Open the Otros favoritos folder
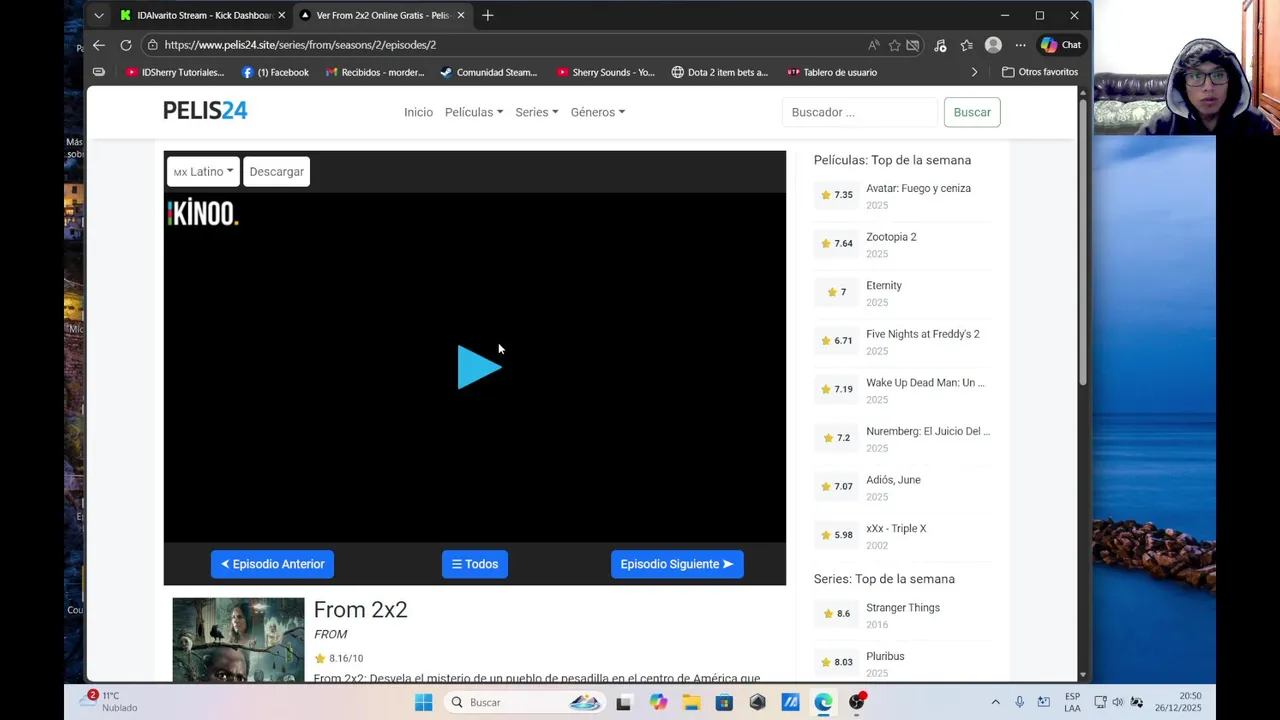Screen dimensions: 1280x720 pyautogui.click(x=1040, y=72)
